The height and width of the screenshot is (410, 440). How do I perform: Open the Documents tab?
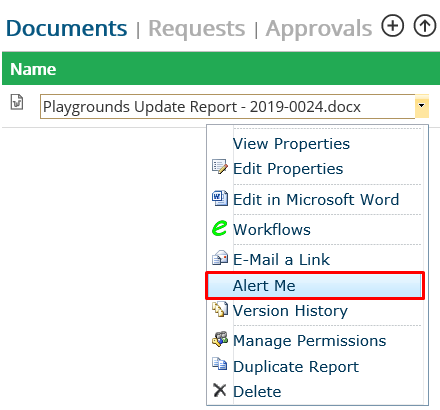67,28
